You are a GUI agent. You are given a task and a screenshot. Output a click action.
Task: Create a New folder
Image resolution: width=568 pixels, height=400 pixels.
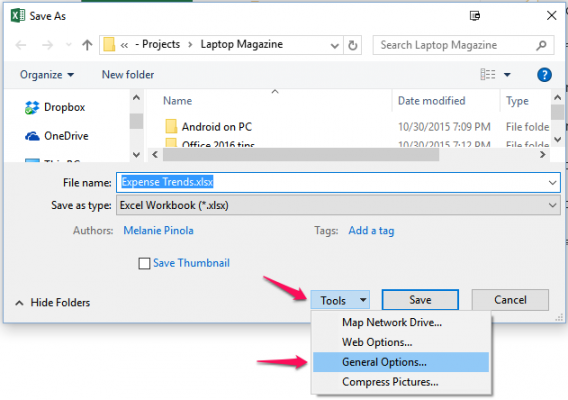(x=128, y=75)
